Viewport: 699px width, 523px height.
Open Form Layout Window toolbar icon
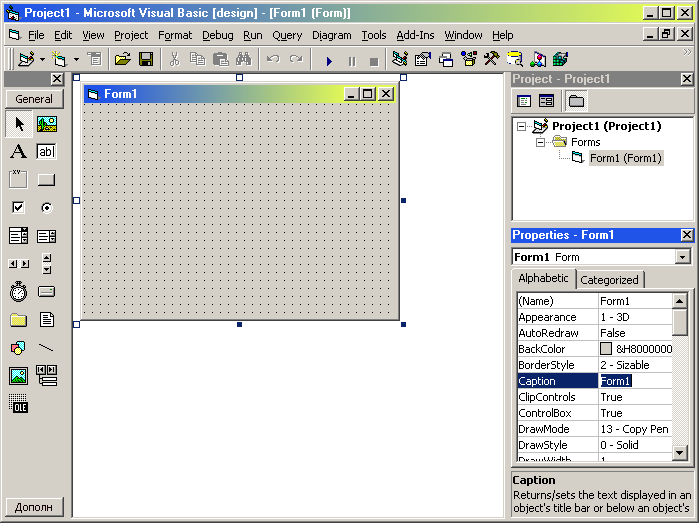pos(446,59)
